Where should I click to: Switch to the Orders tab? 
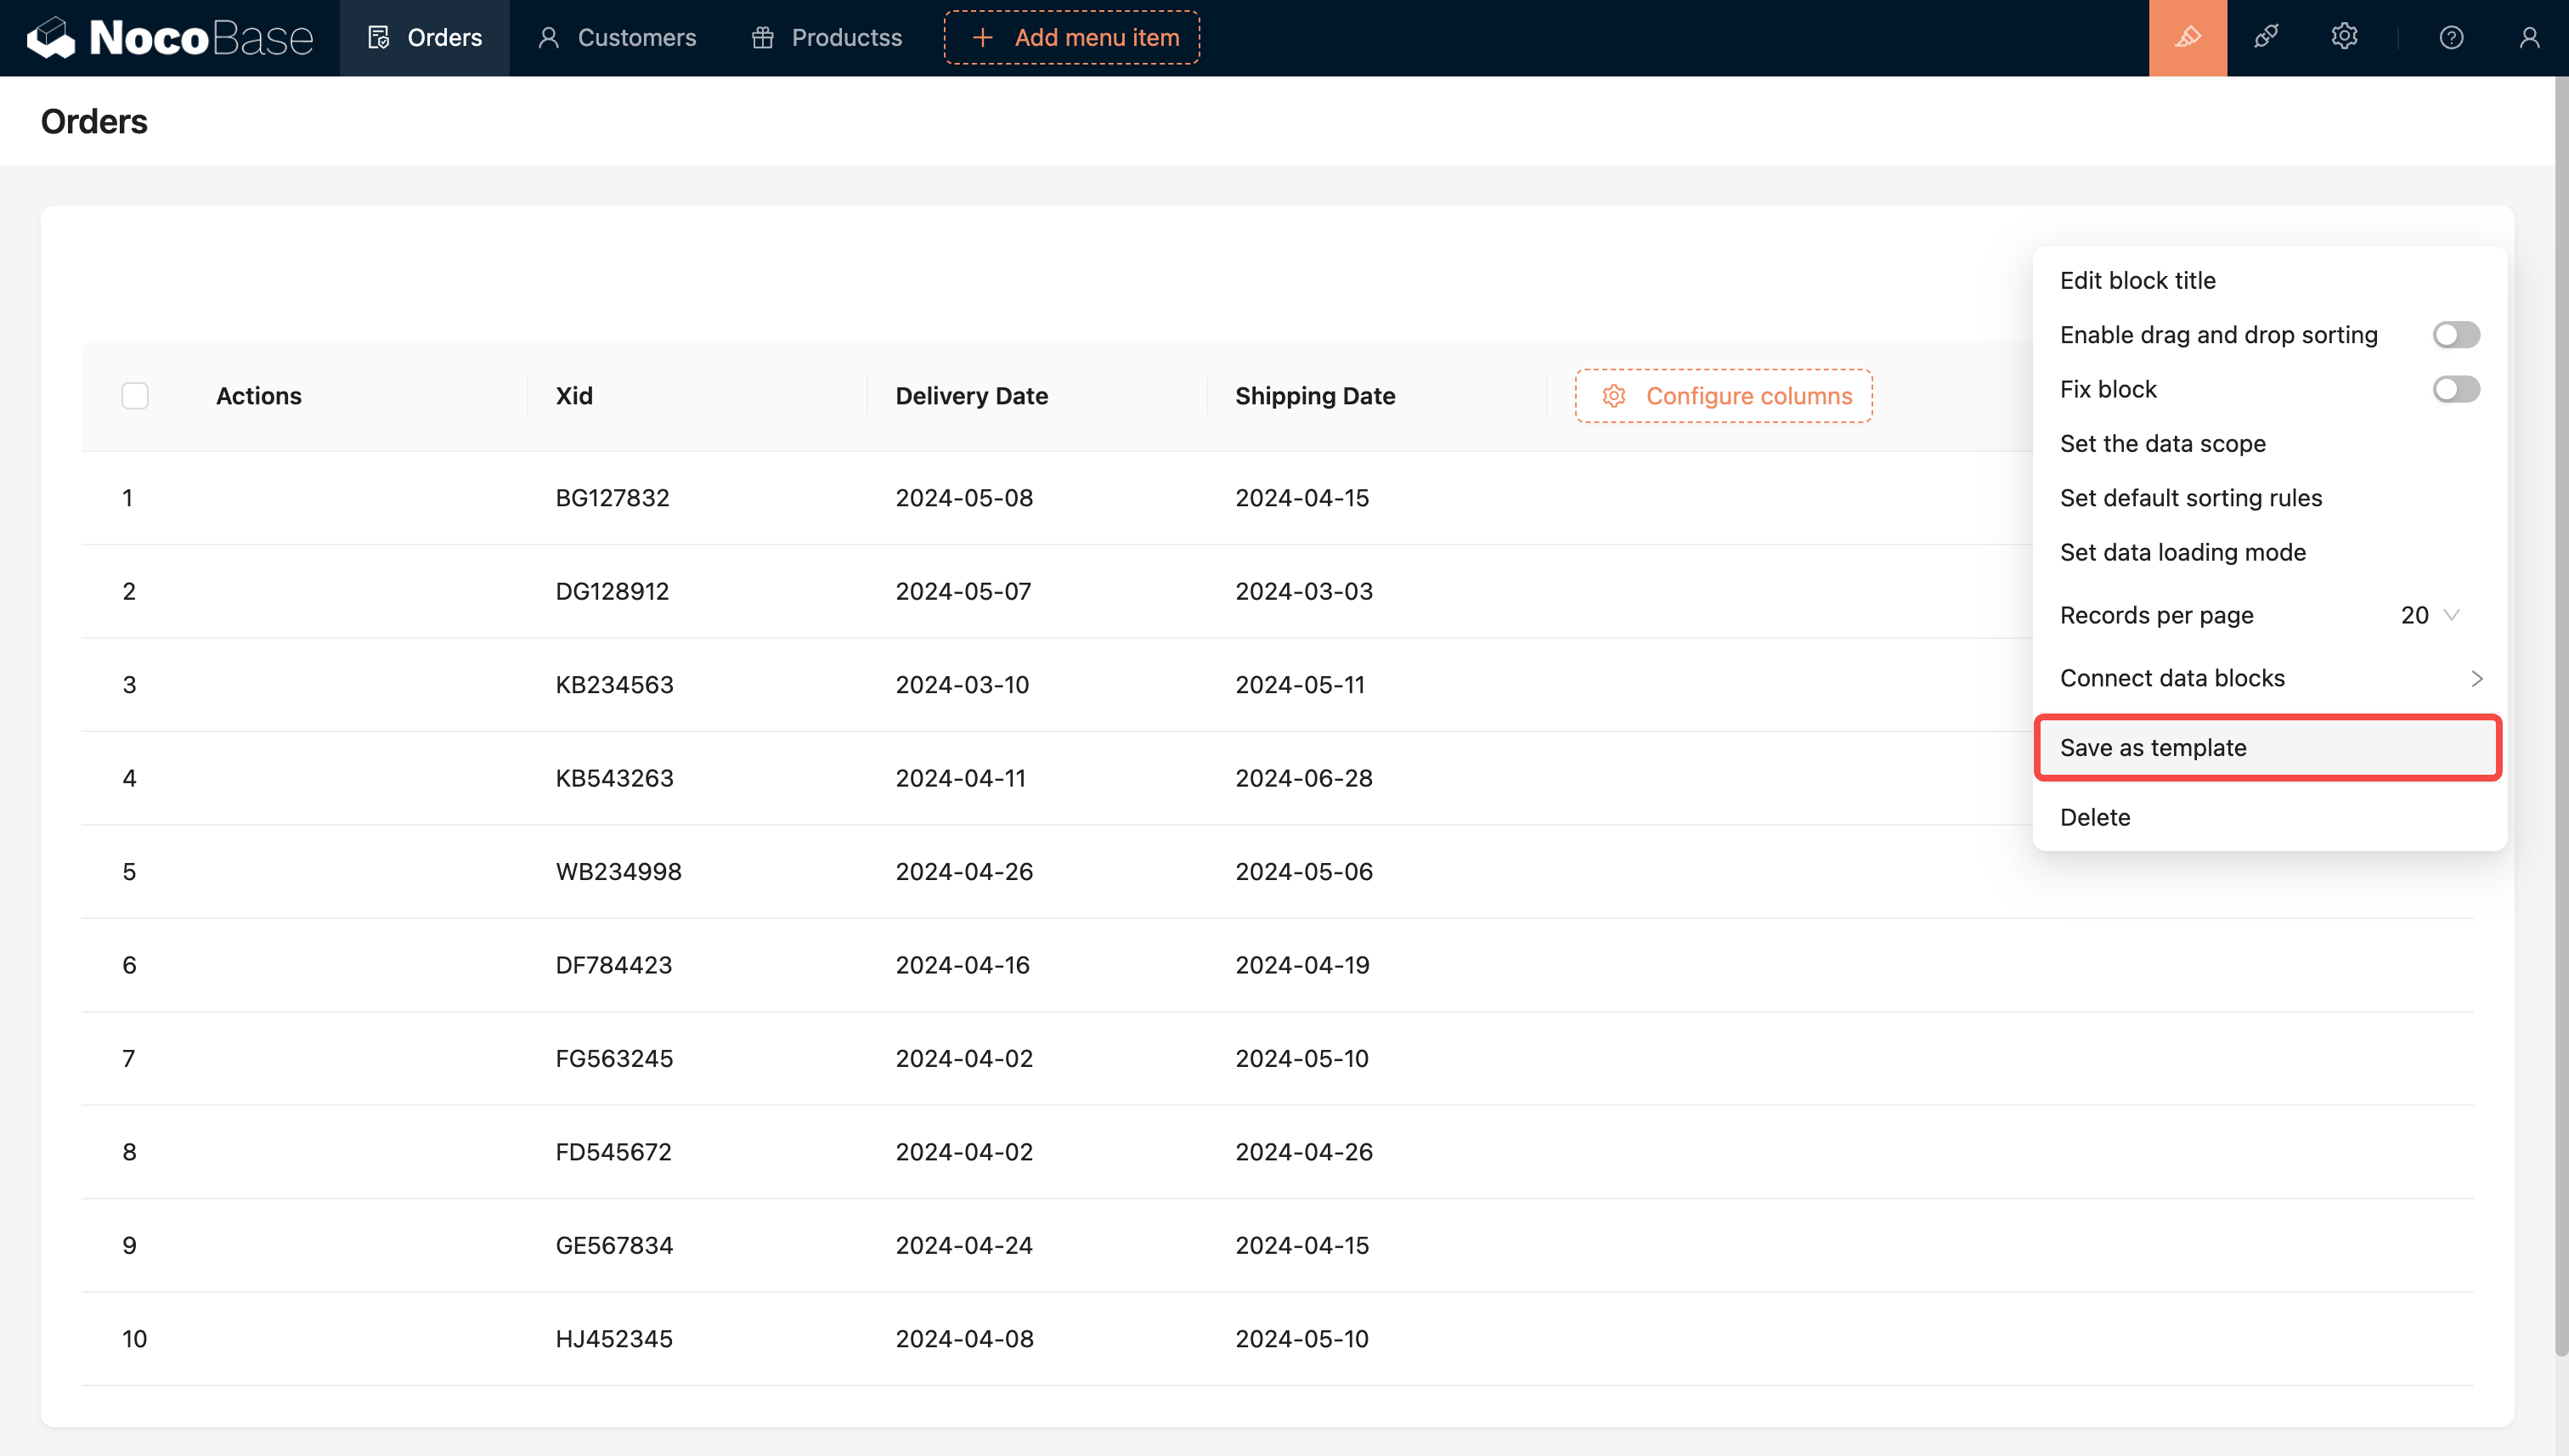(x=425, y=38)
